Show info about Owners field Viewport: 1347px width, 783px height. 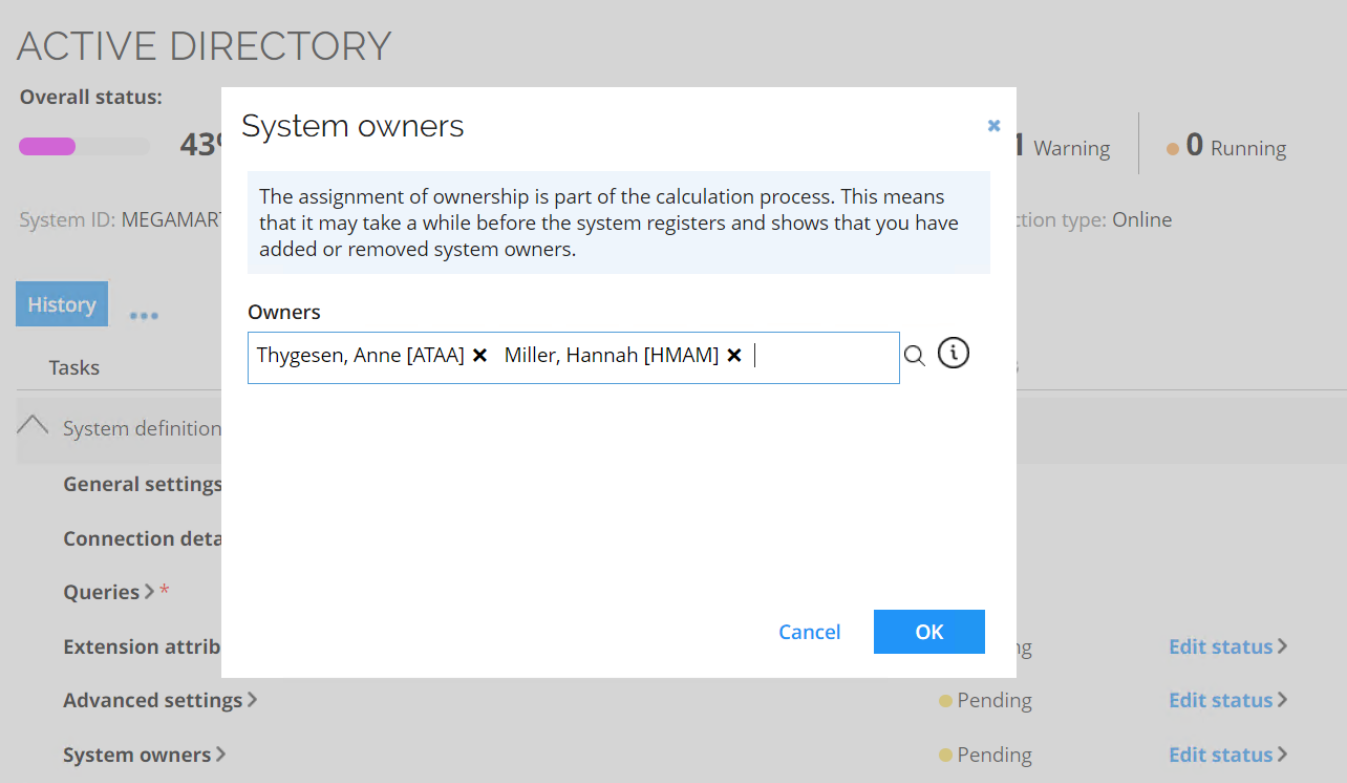[954, 353]
